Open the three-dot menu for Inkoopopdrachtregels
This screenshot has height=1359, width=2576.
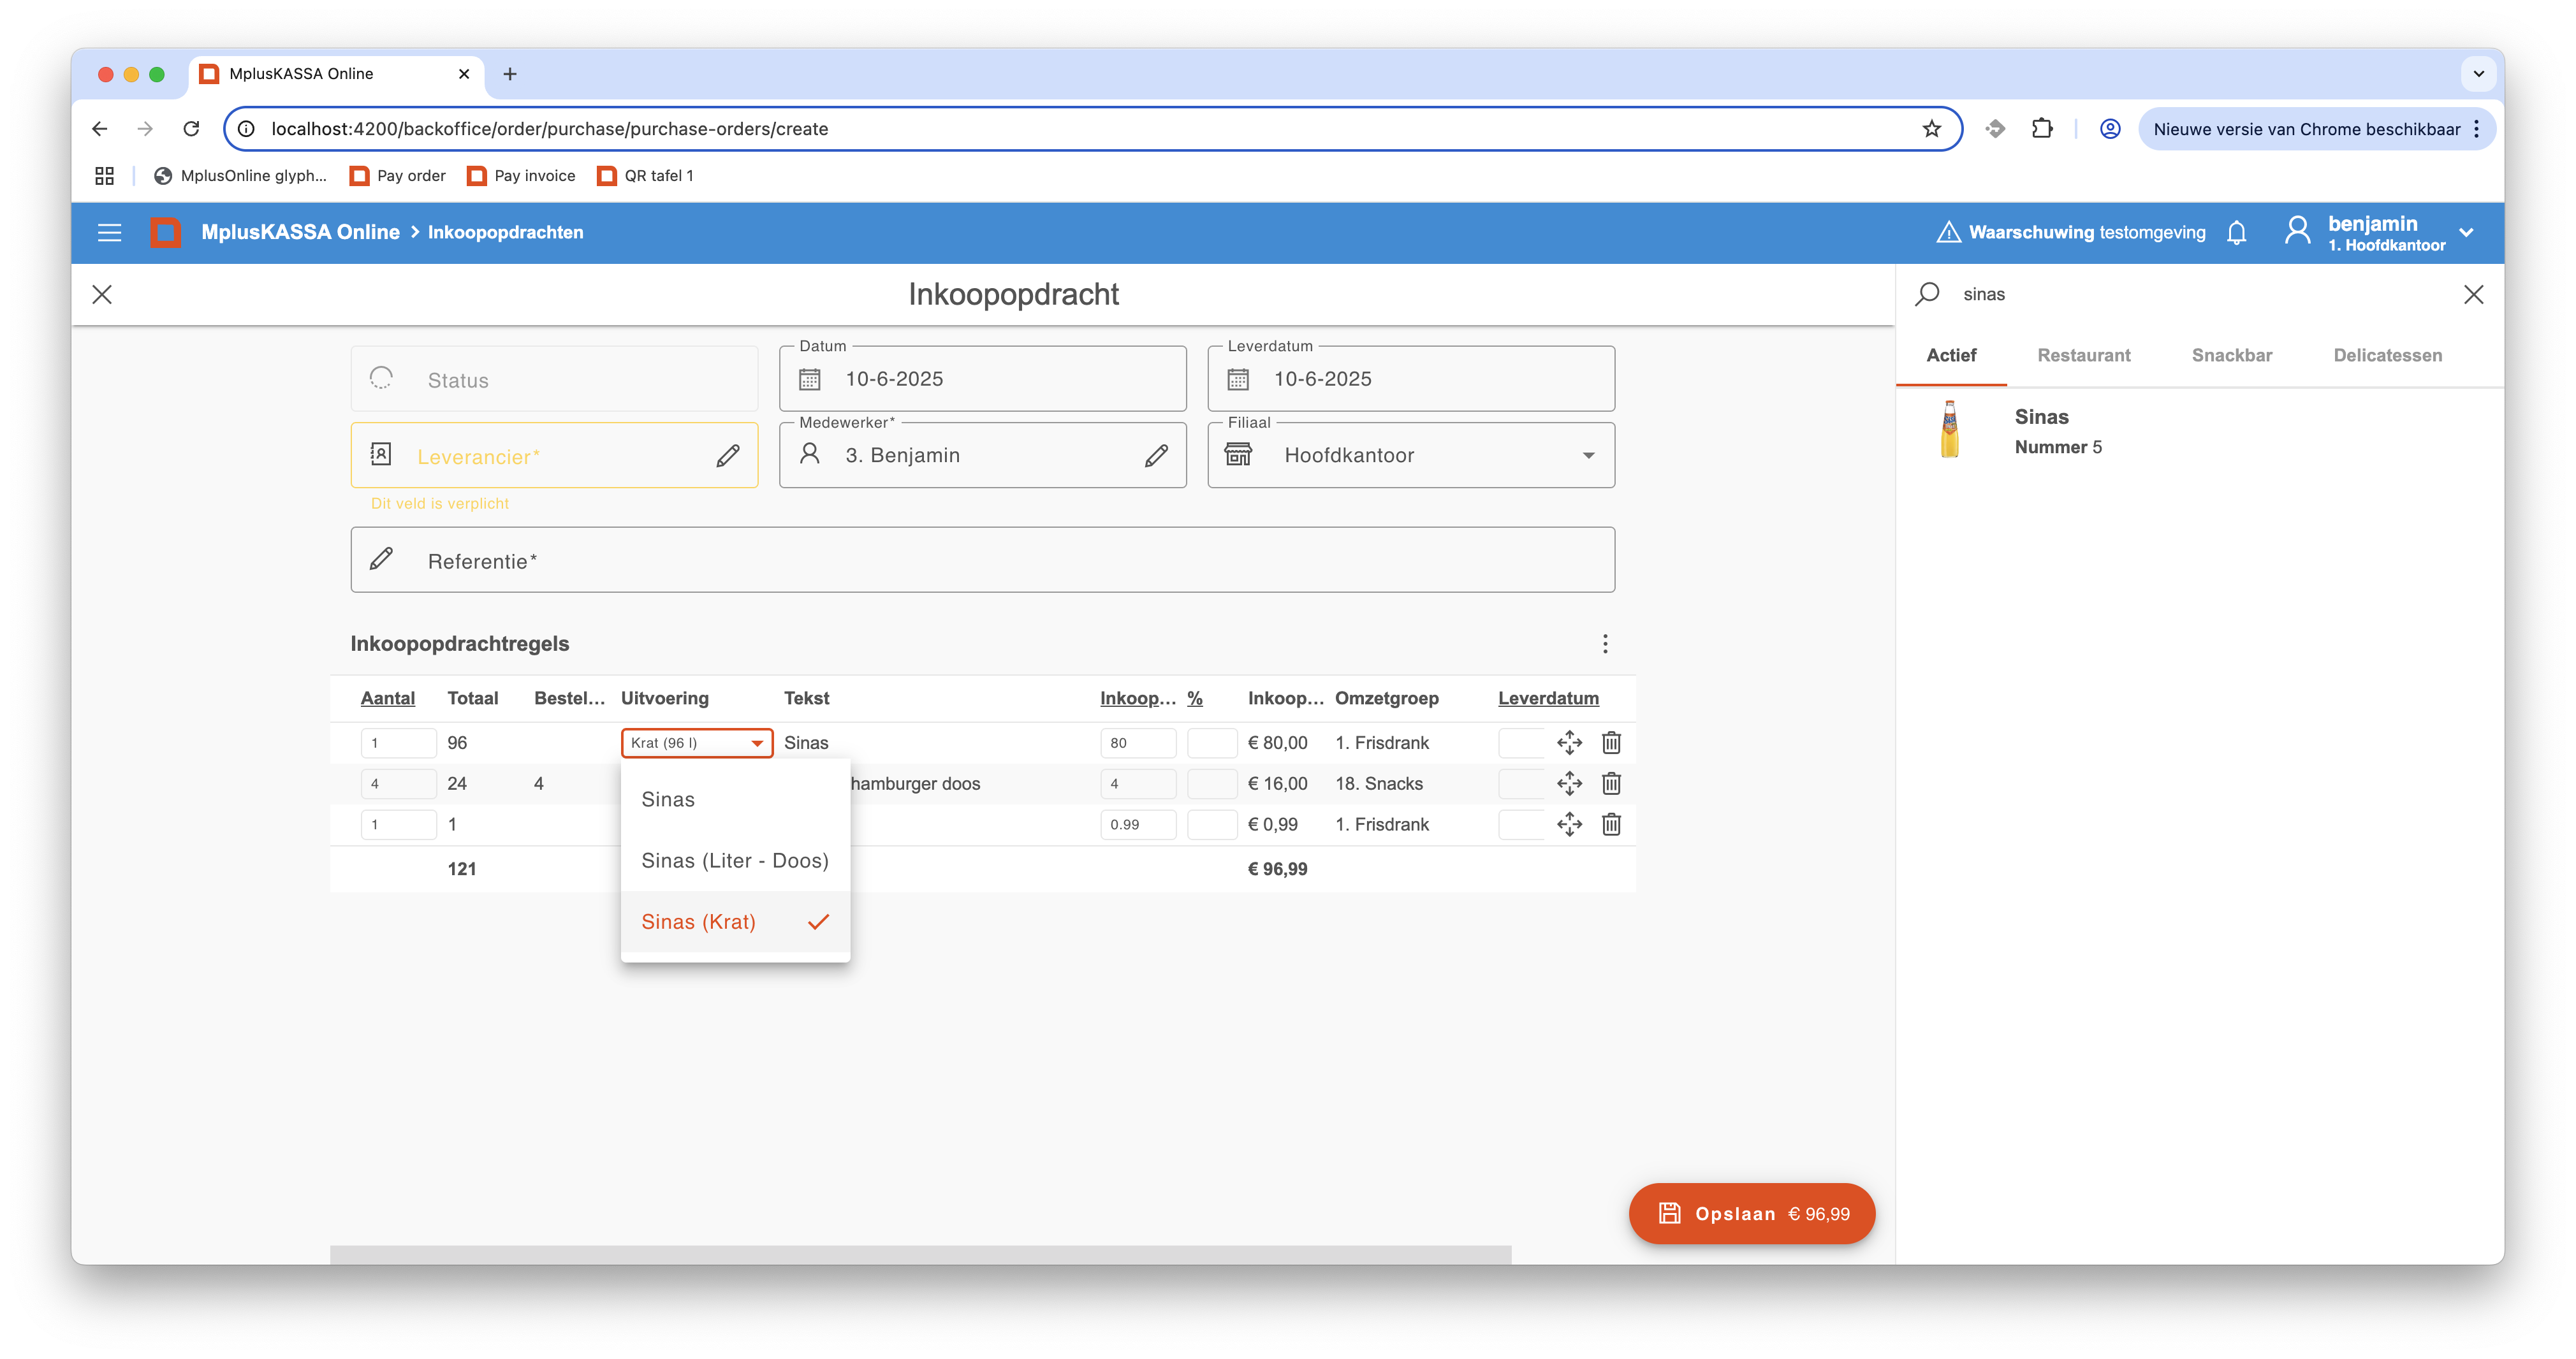1605,644
